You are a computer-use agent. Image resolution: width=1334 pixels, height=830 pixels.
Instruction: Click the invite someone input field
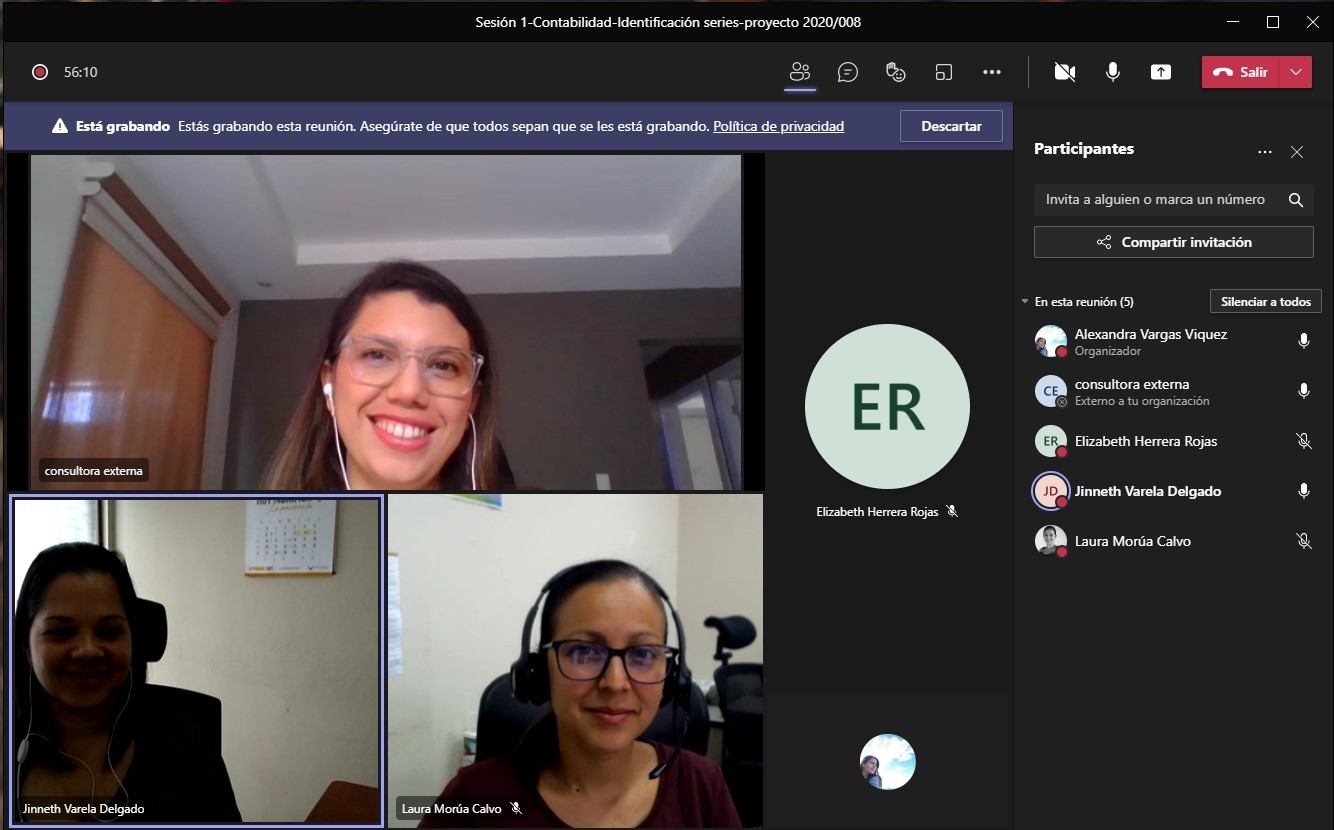click(1155, 200)
